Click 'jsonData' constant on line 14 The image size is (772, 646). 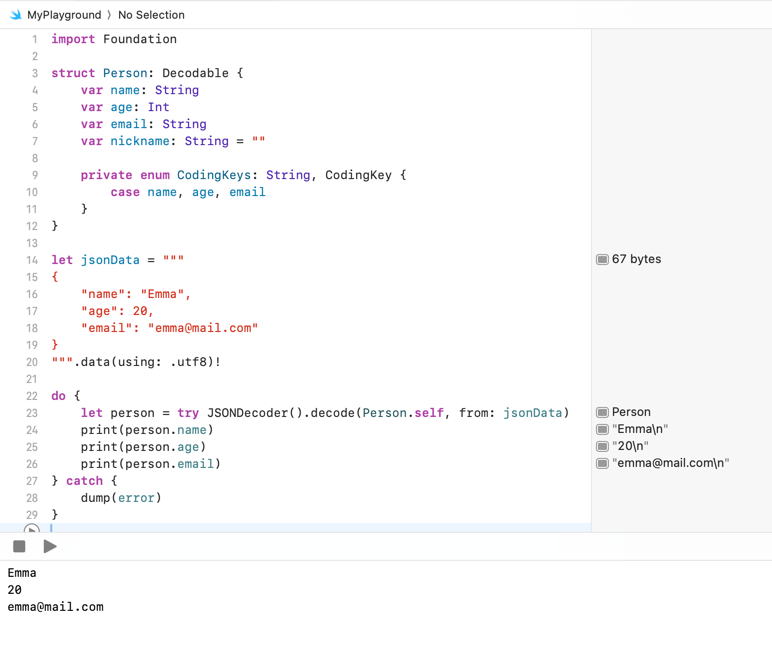(x=110, y=260)
